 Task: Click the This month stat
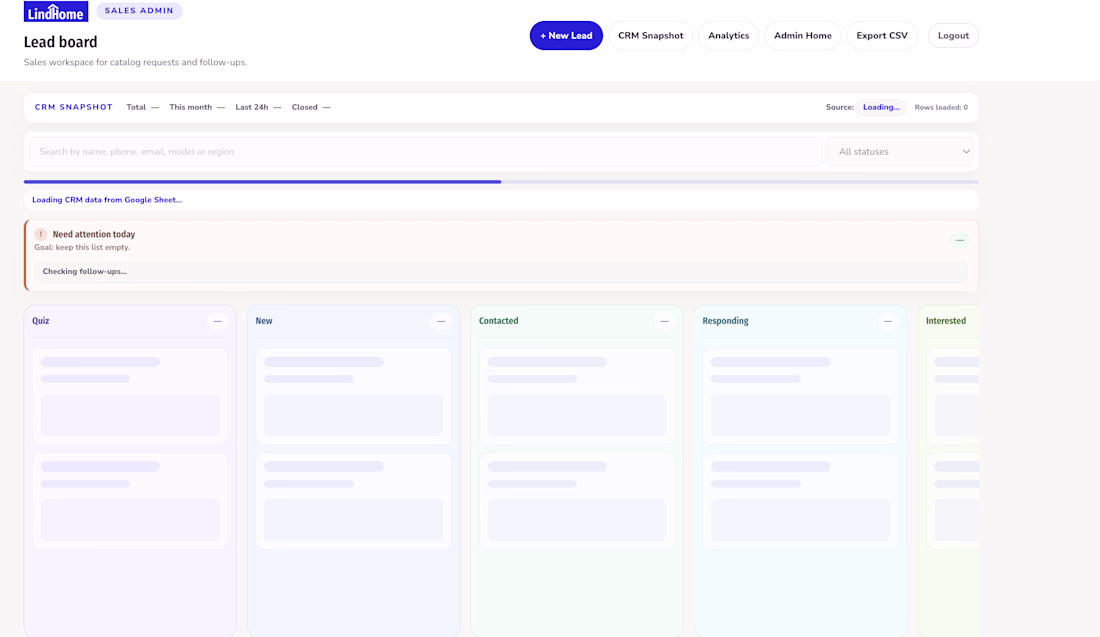pos(197,107)
